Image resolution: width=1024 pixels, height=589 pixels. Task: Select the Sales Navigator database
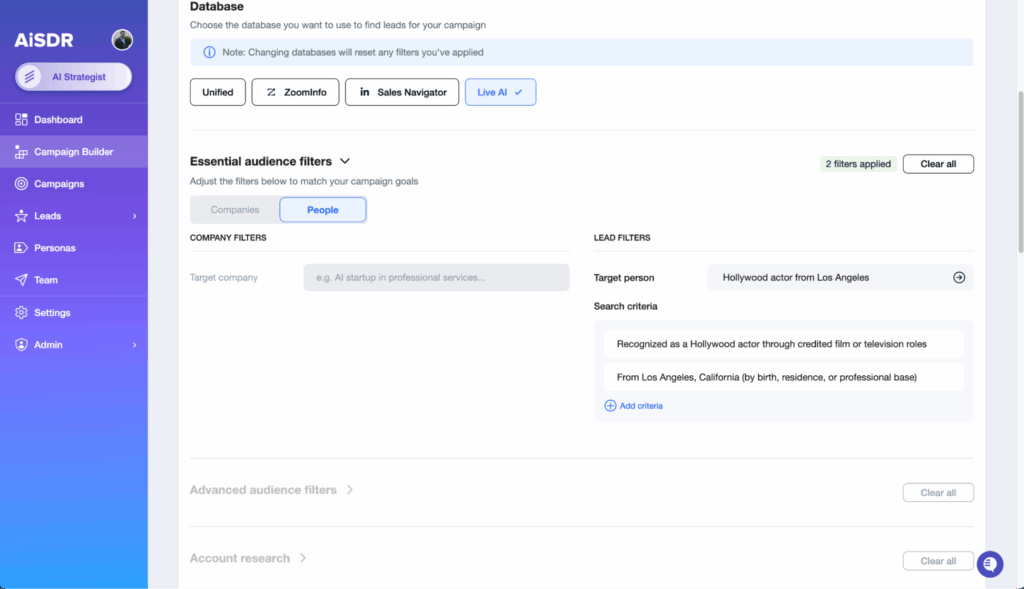coord(402,92)
